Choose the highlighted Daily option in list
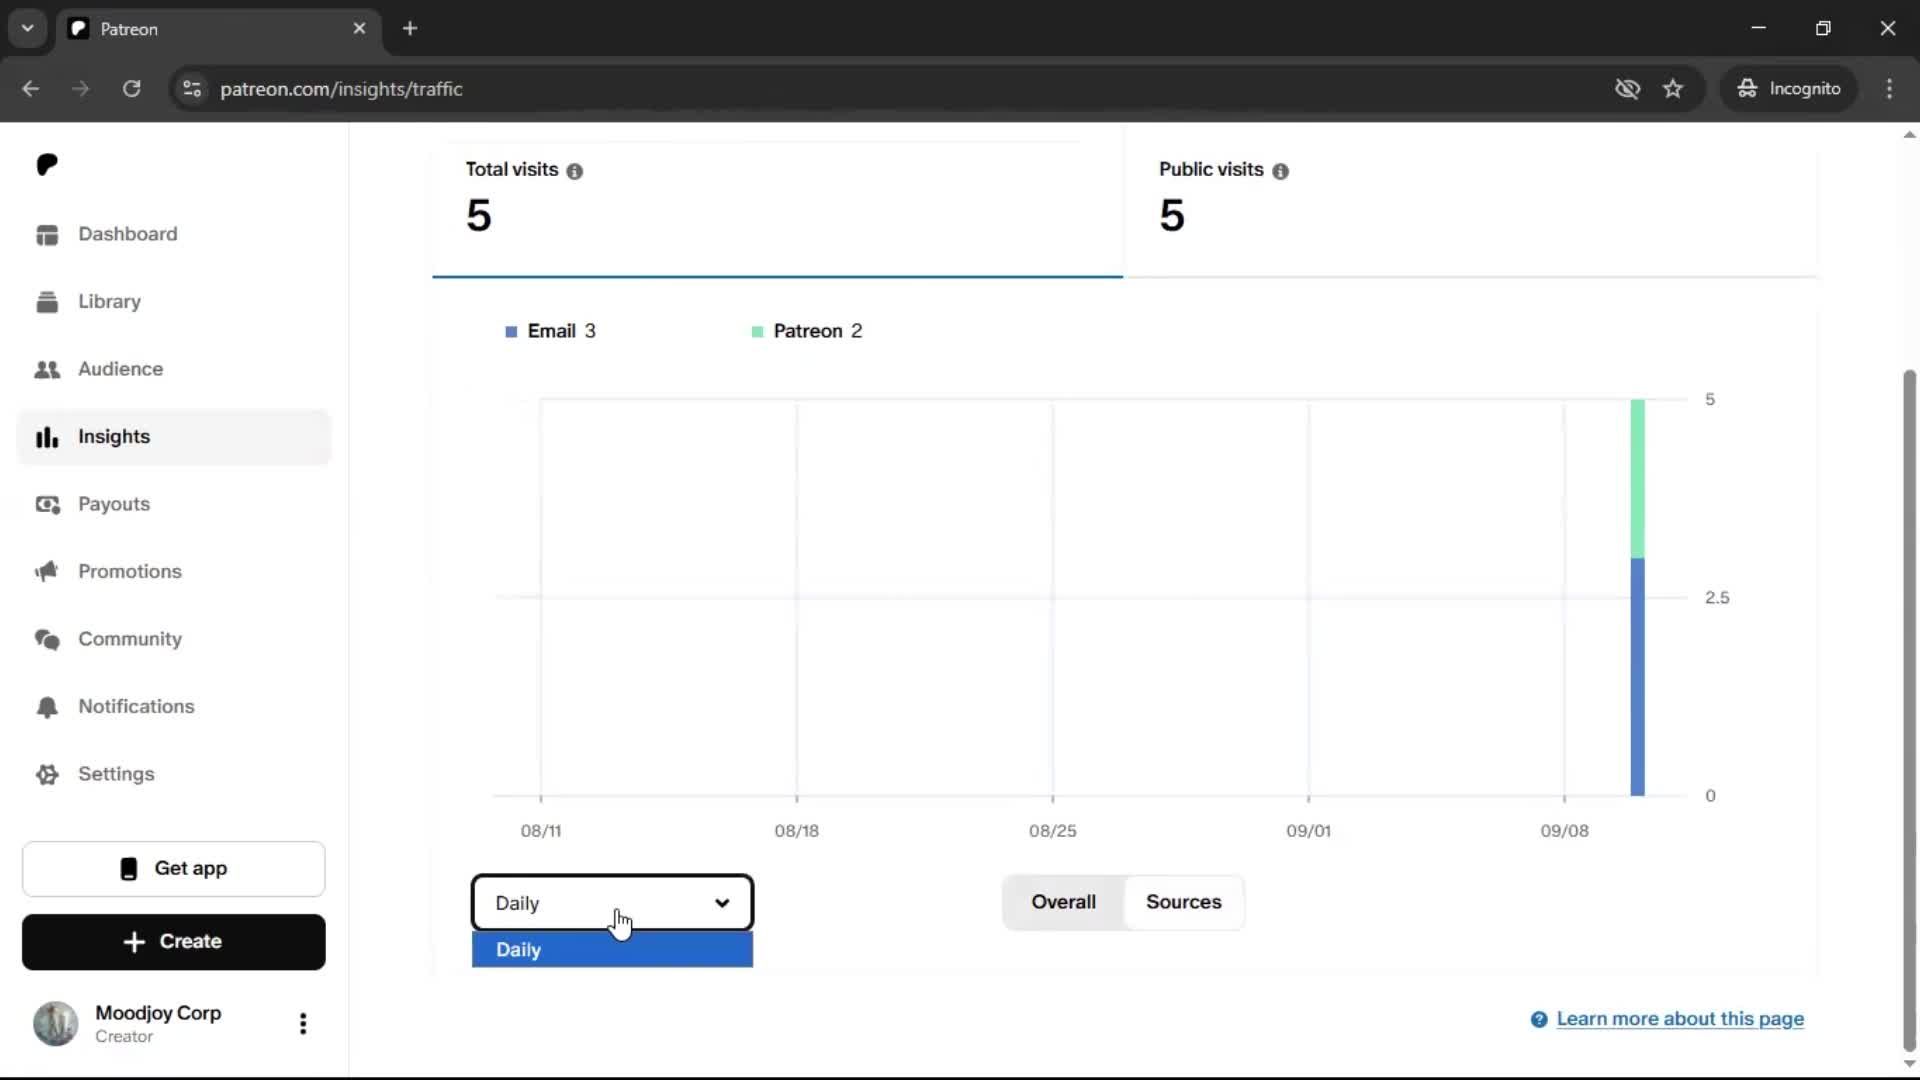The height and width of the screenshot is (1080, 1920). pyautogui.click(x=612, y=950)
